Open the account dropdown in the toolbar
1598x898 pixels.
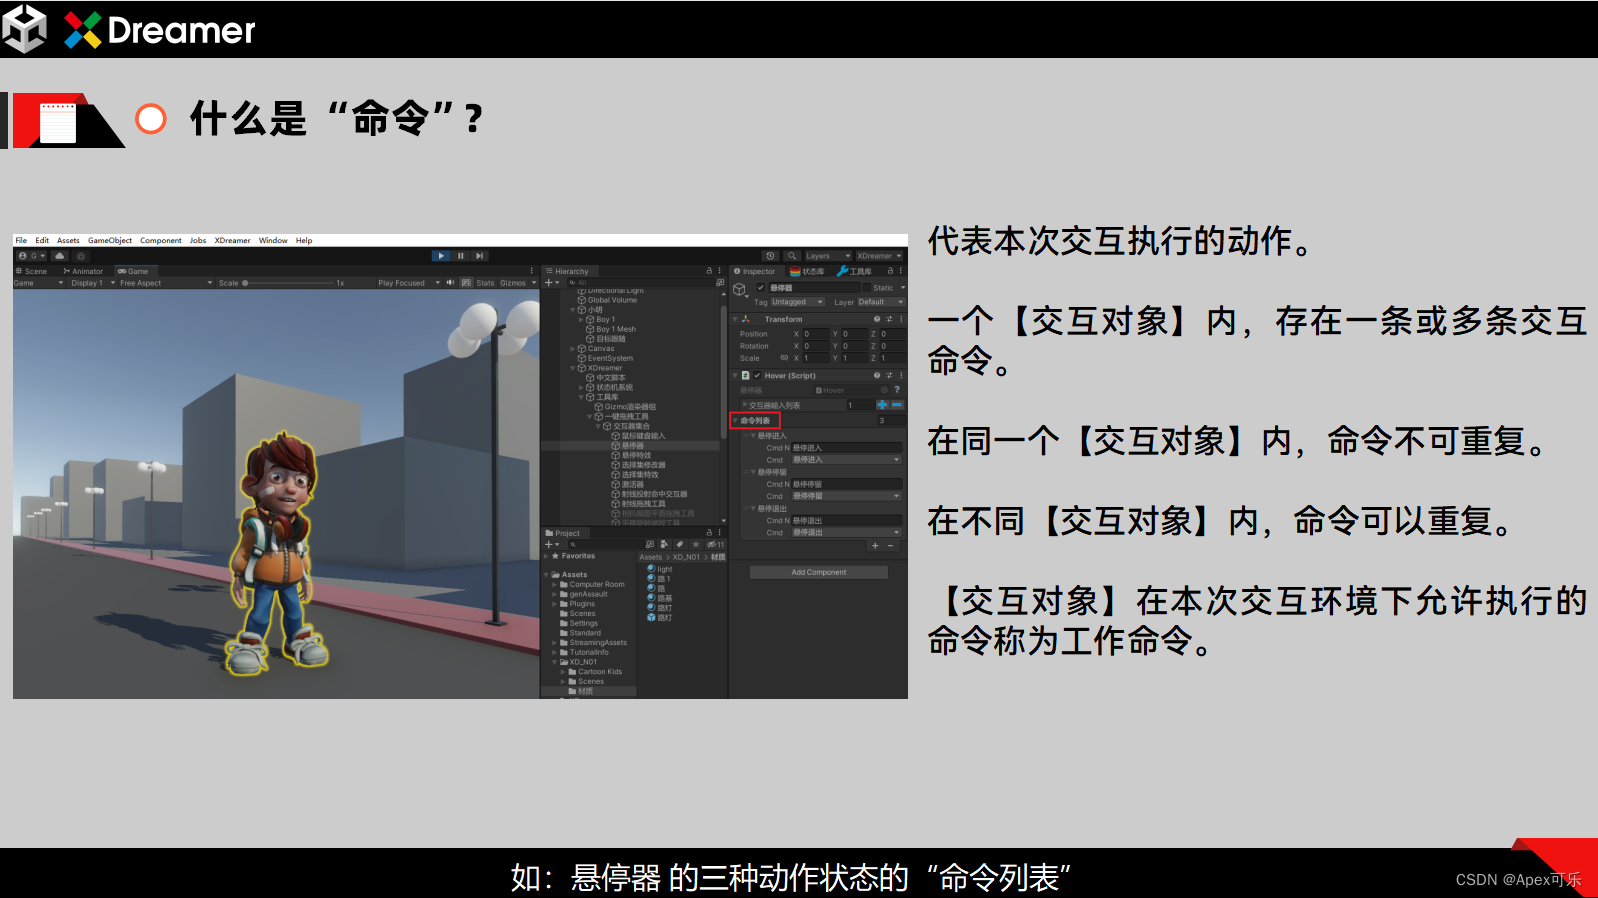coord(32,256)
